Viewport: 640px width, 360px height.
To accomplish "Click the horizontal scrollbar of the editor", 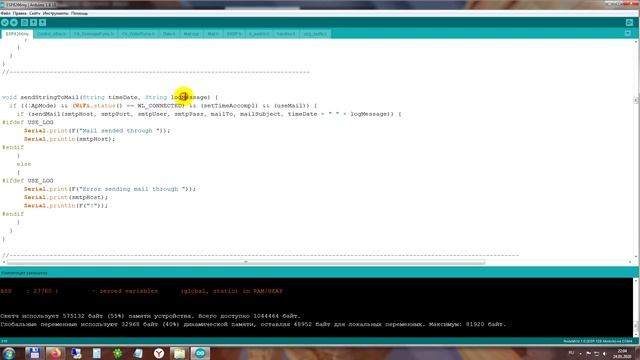I will pos(246,262).
